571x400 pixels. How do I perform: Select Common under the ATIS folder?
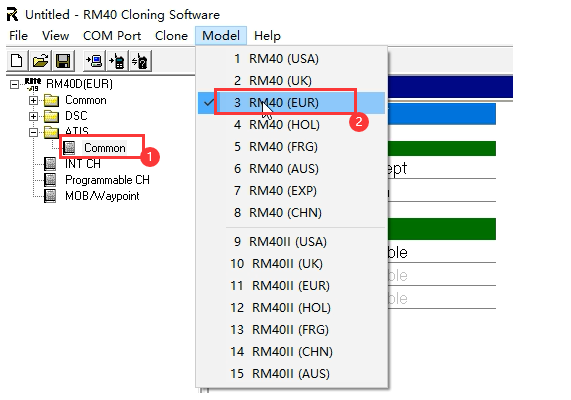[105, 148]
